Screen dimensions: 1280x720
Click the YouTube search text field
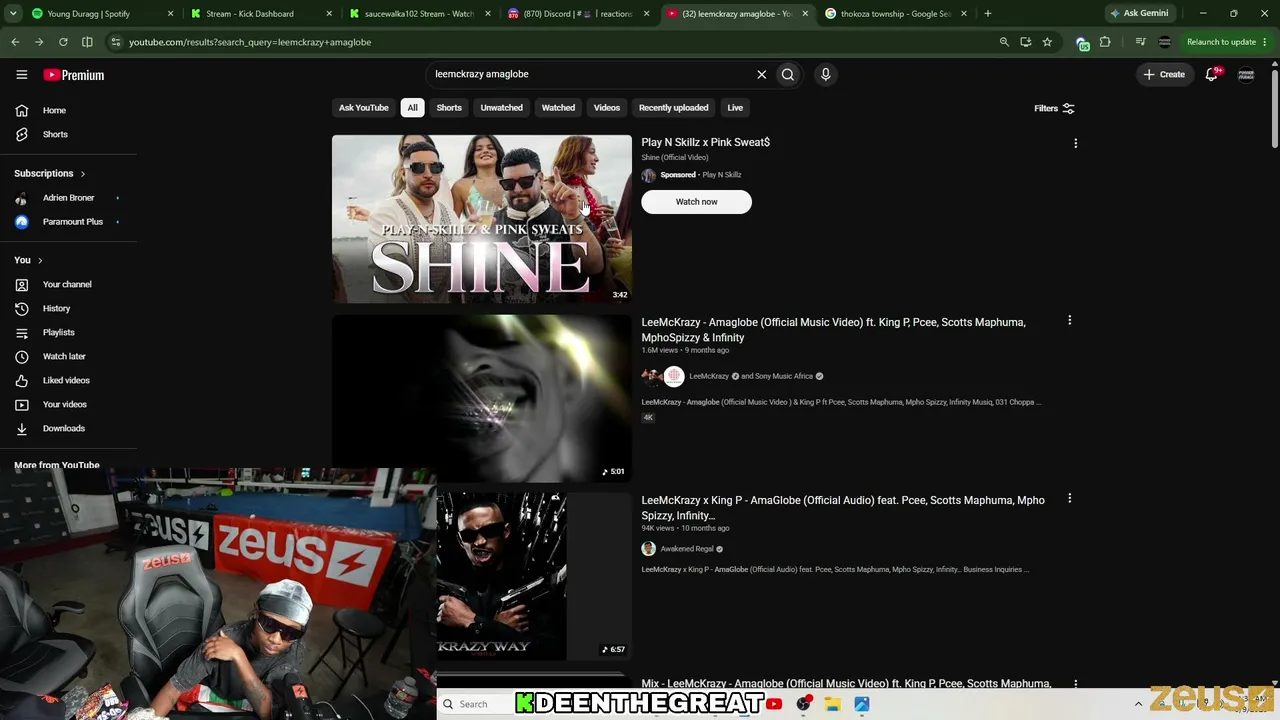(590, 74)
